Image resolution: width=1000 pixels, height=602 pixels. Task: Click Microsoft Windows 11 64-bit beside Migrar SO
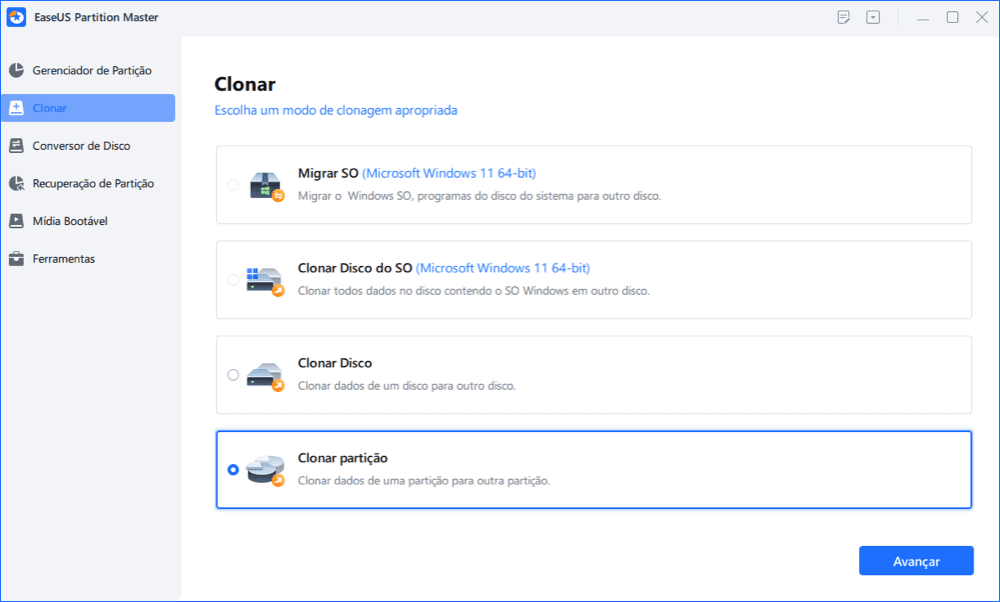450,173
